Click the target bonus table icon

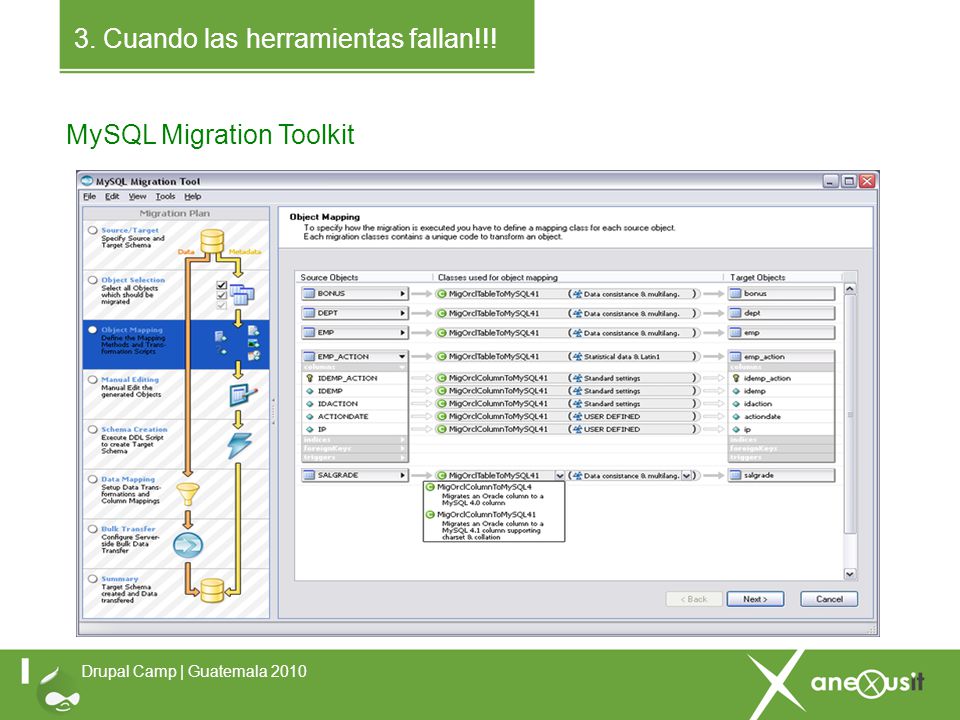click(x=736, y=294)
